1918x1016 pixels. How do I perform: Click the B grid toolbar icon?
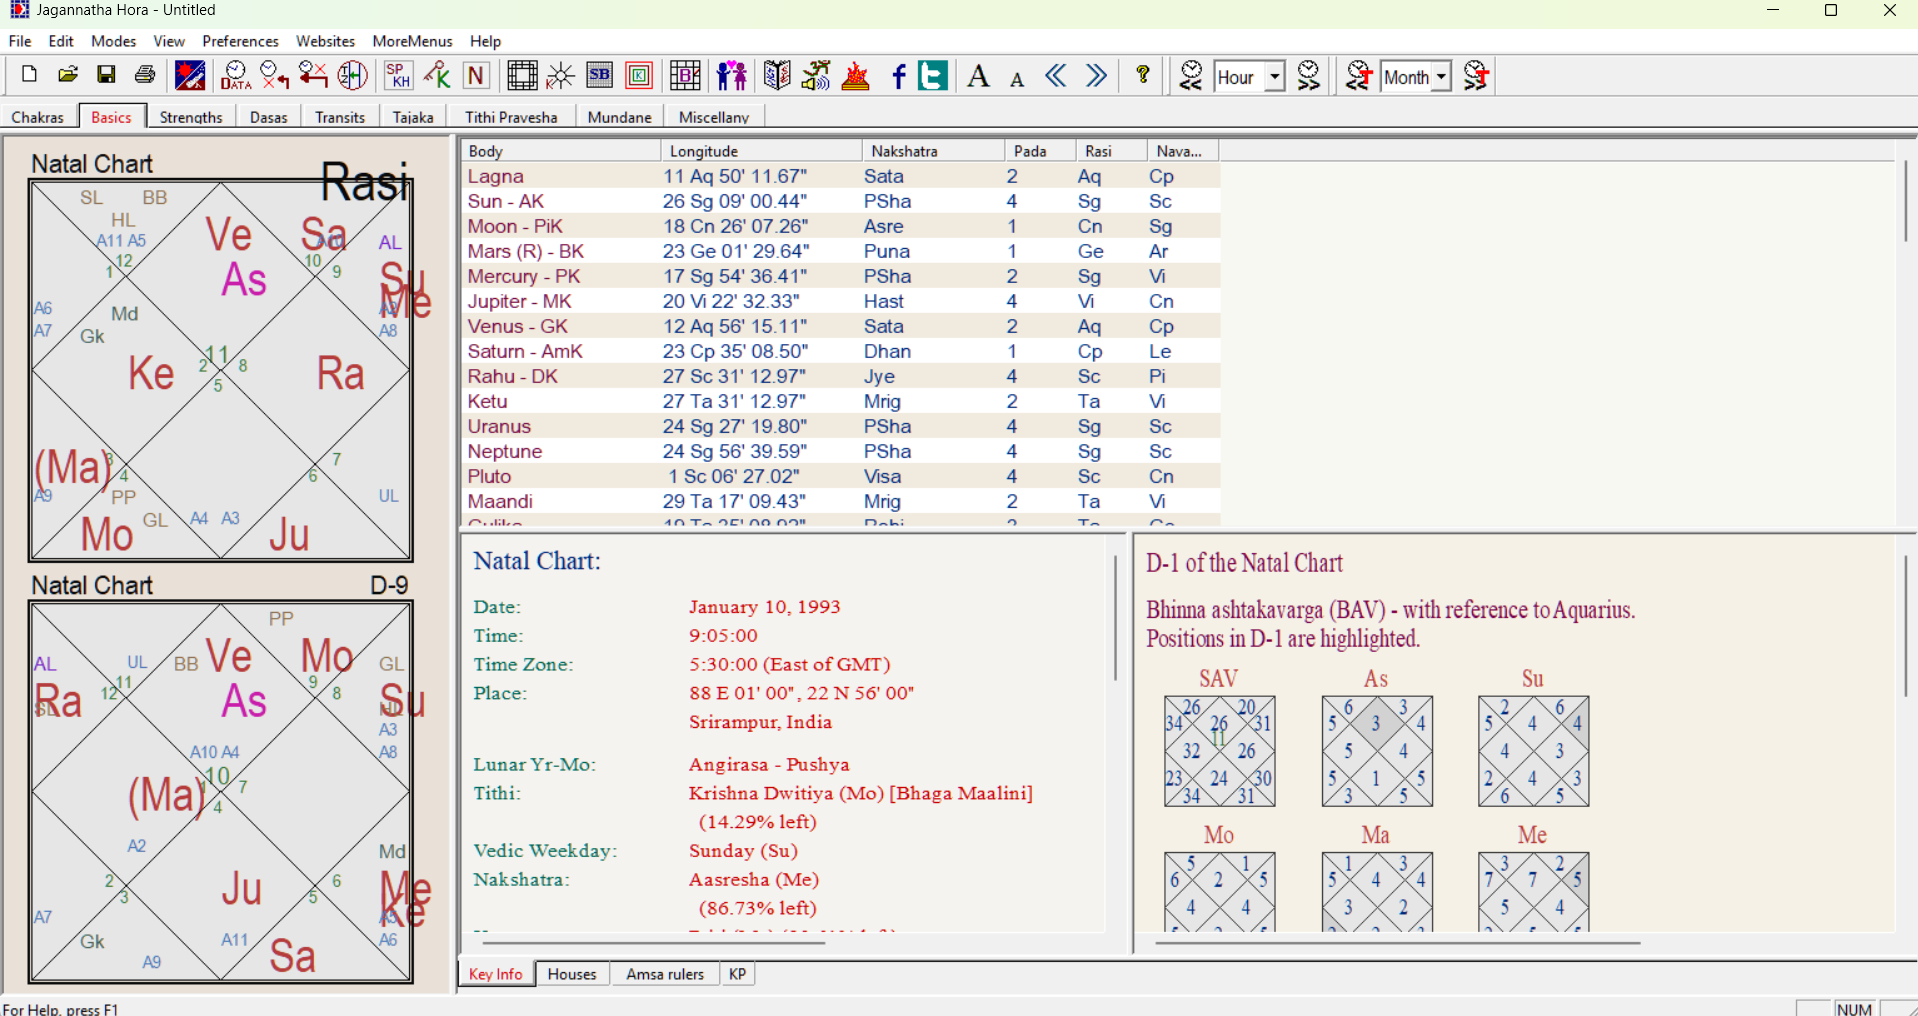(x=685, y=75)
